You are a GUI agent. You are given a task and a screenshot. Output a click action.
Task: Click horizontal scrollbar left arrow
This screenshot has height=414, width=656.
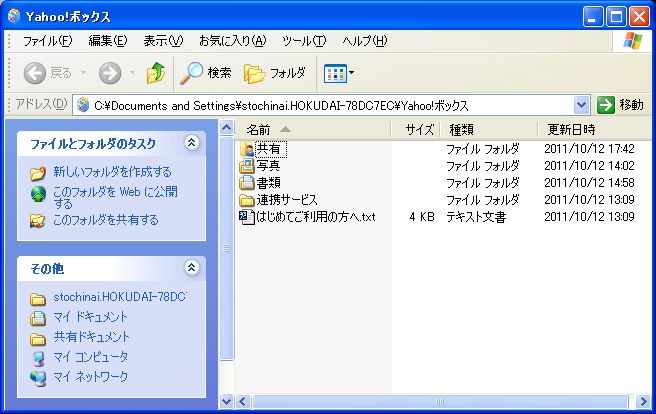tap(243, 401)
